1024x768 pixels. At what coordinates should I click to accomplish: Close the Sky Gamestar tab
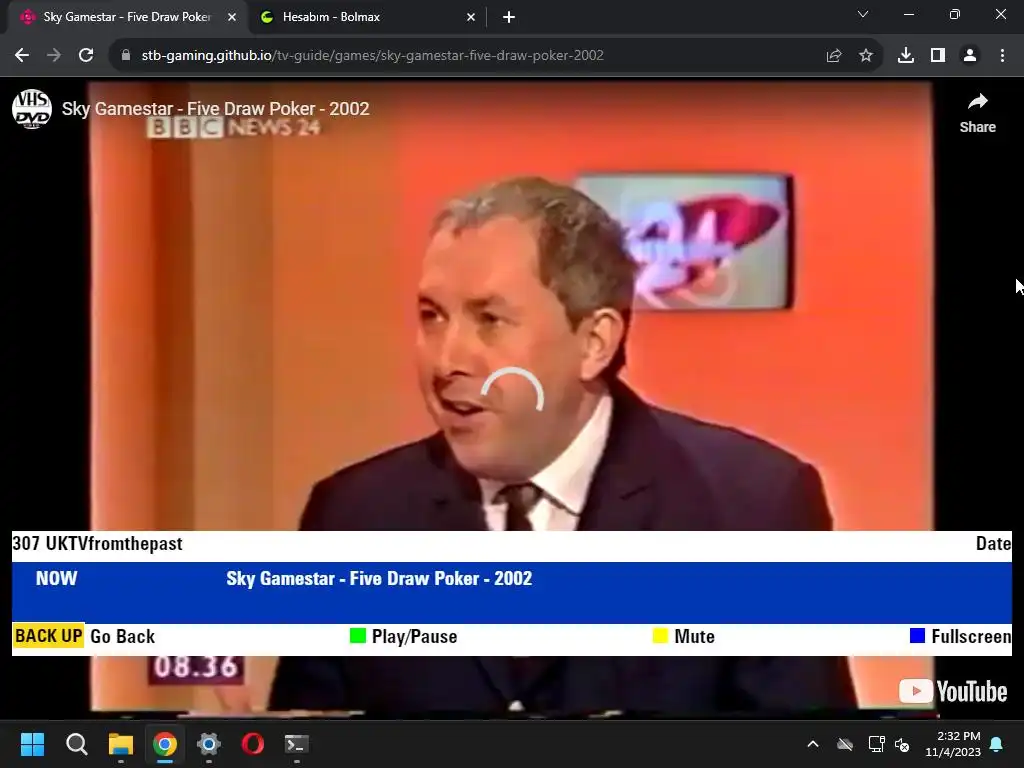pos(232,17)
